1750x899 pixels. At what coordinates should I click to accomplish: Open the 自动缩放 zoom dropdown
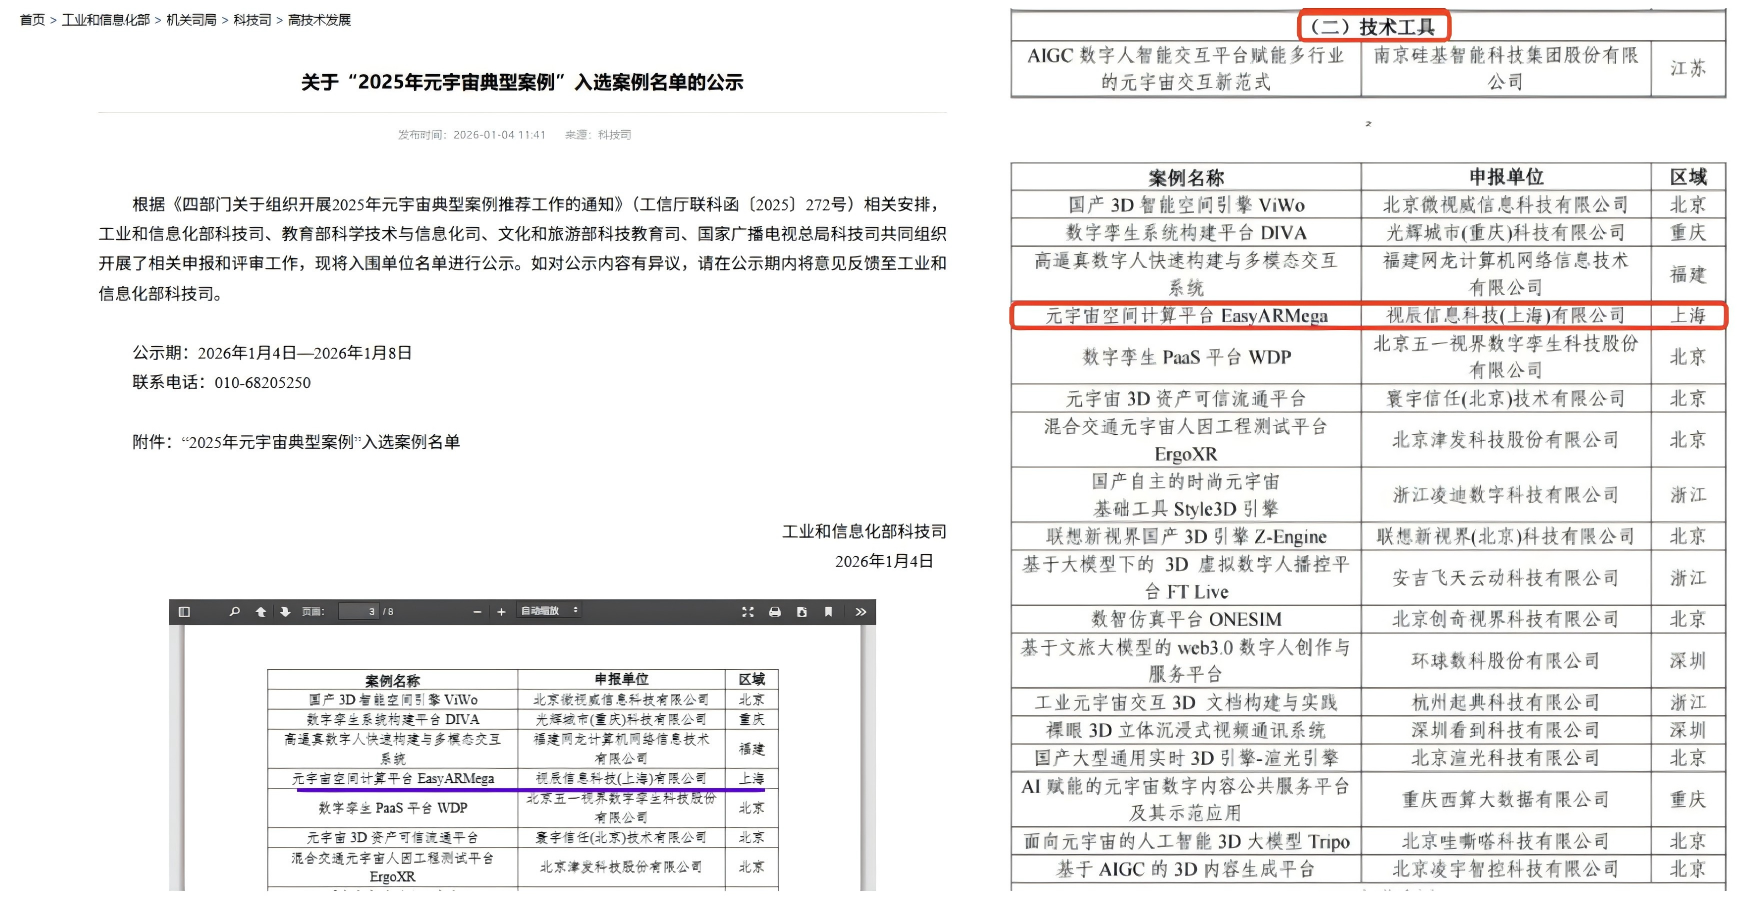pyautogui.click(x=548, y=611)
